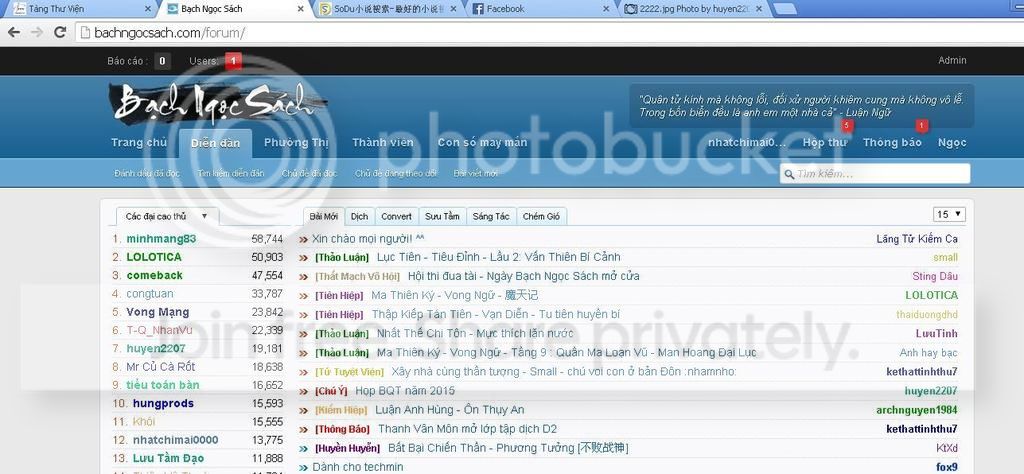Click the browser forward arrow
The height and width of the screenshot is (474, 1024).
point(37,32)
